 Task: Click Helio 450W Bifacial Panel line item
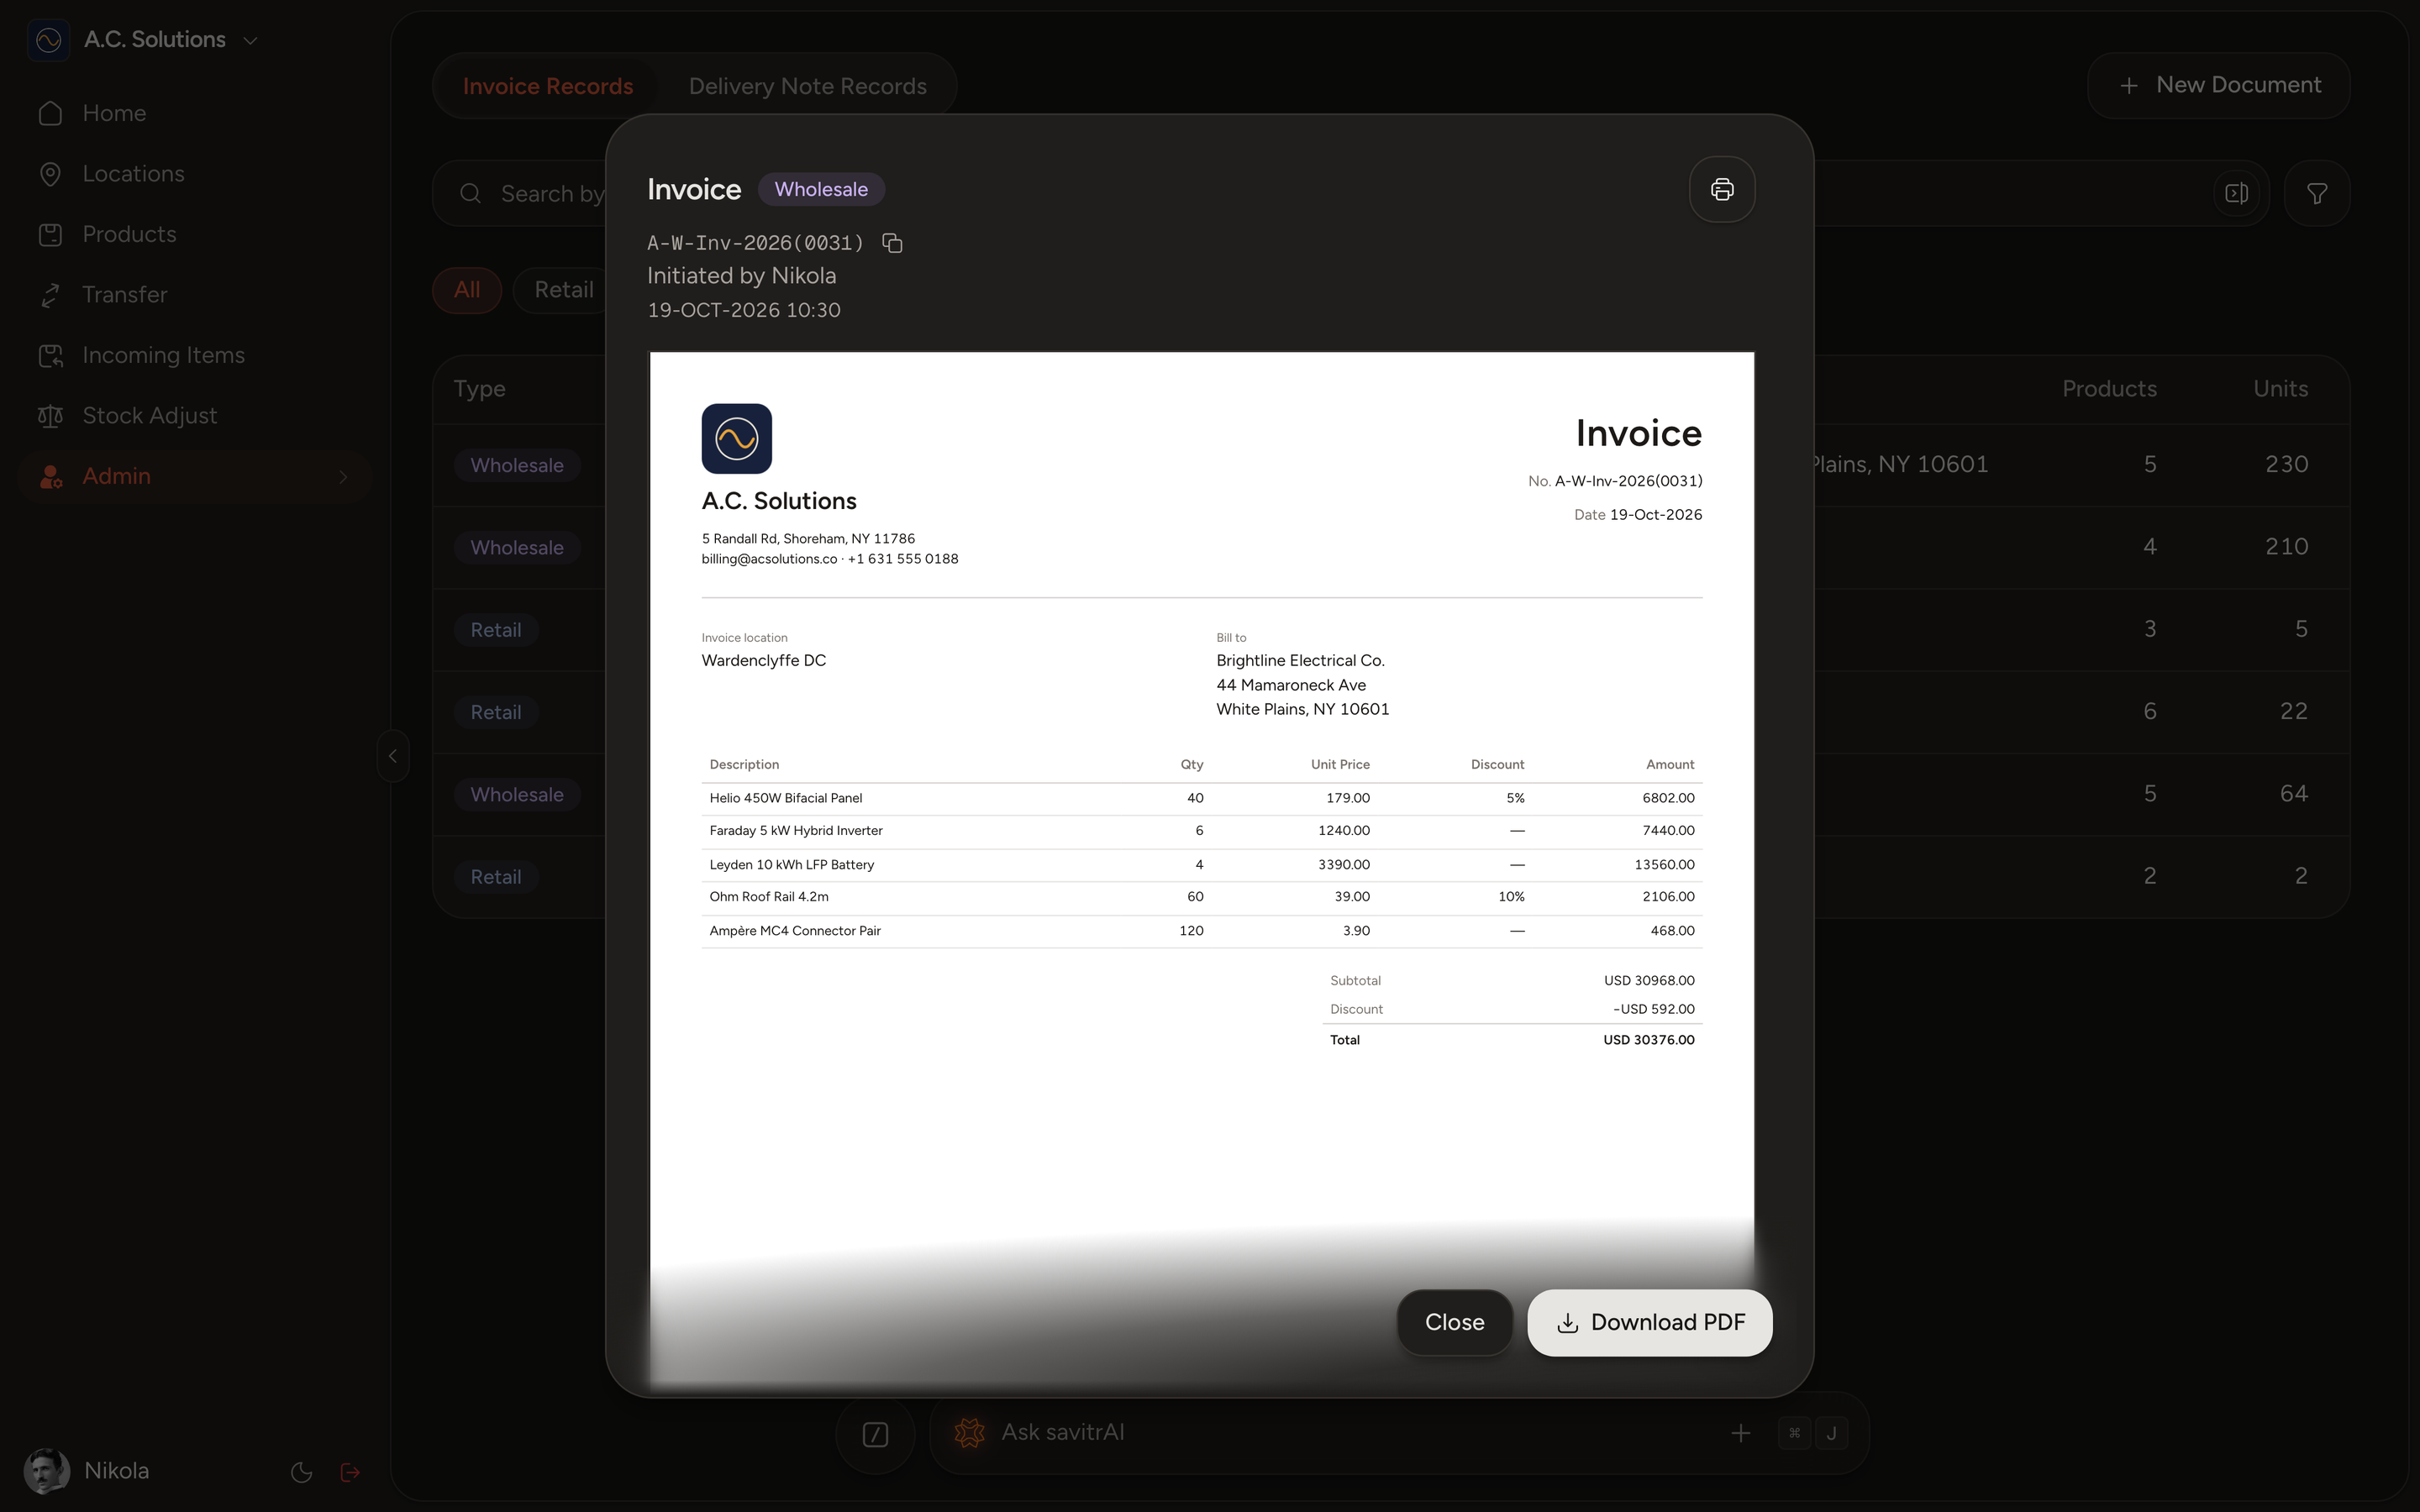pos(1201,798)
